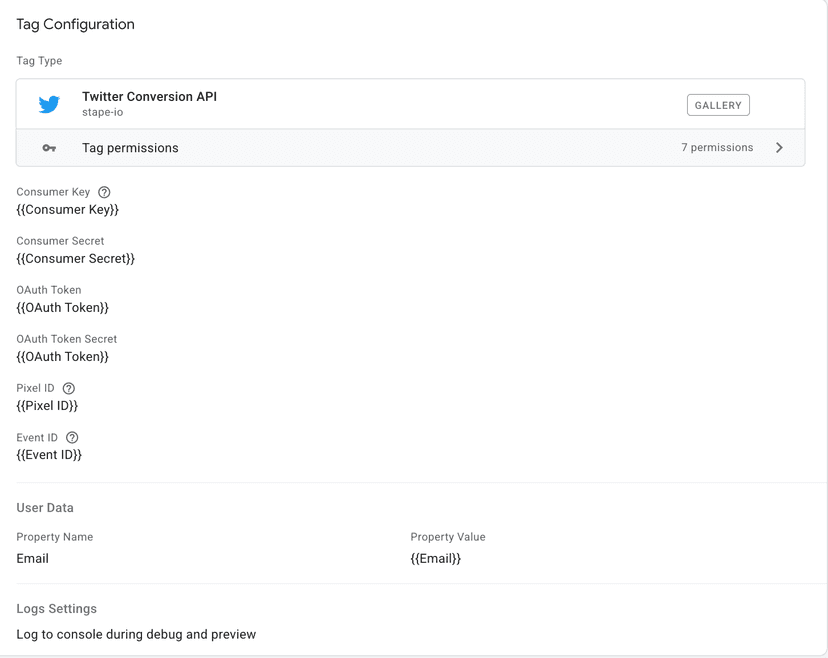The height and width of the screenshot is (658, 828).
Task: Open help tooltip for Event ID
Action: click(72, 437)
